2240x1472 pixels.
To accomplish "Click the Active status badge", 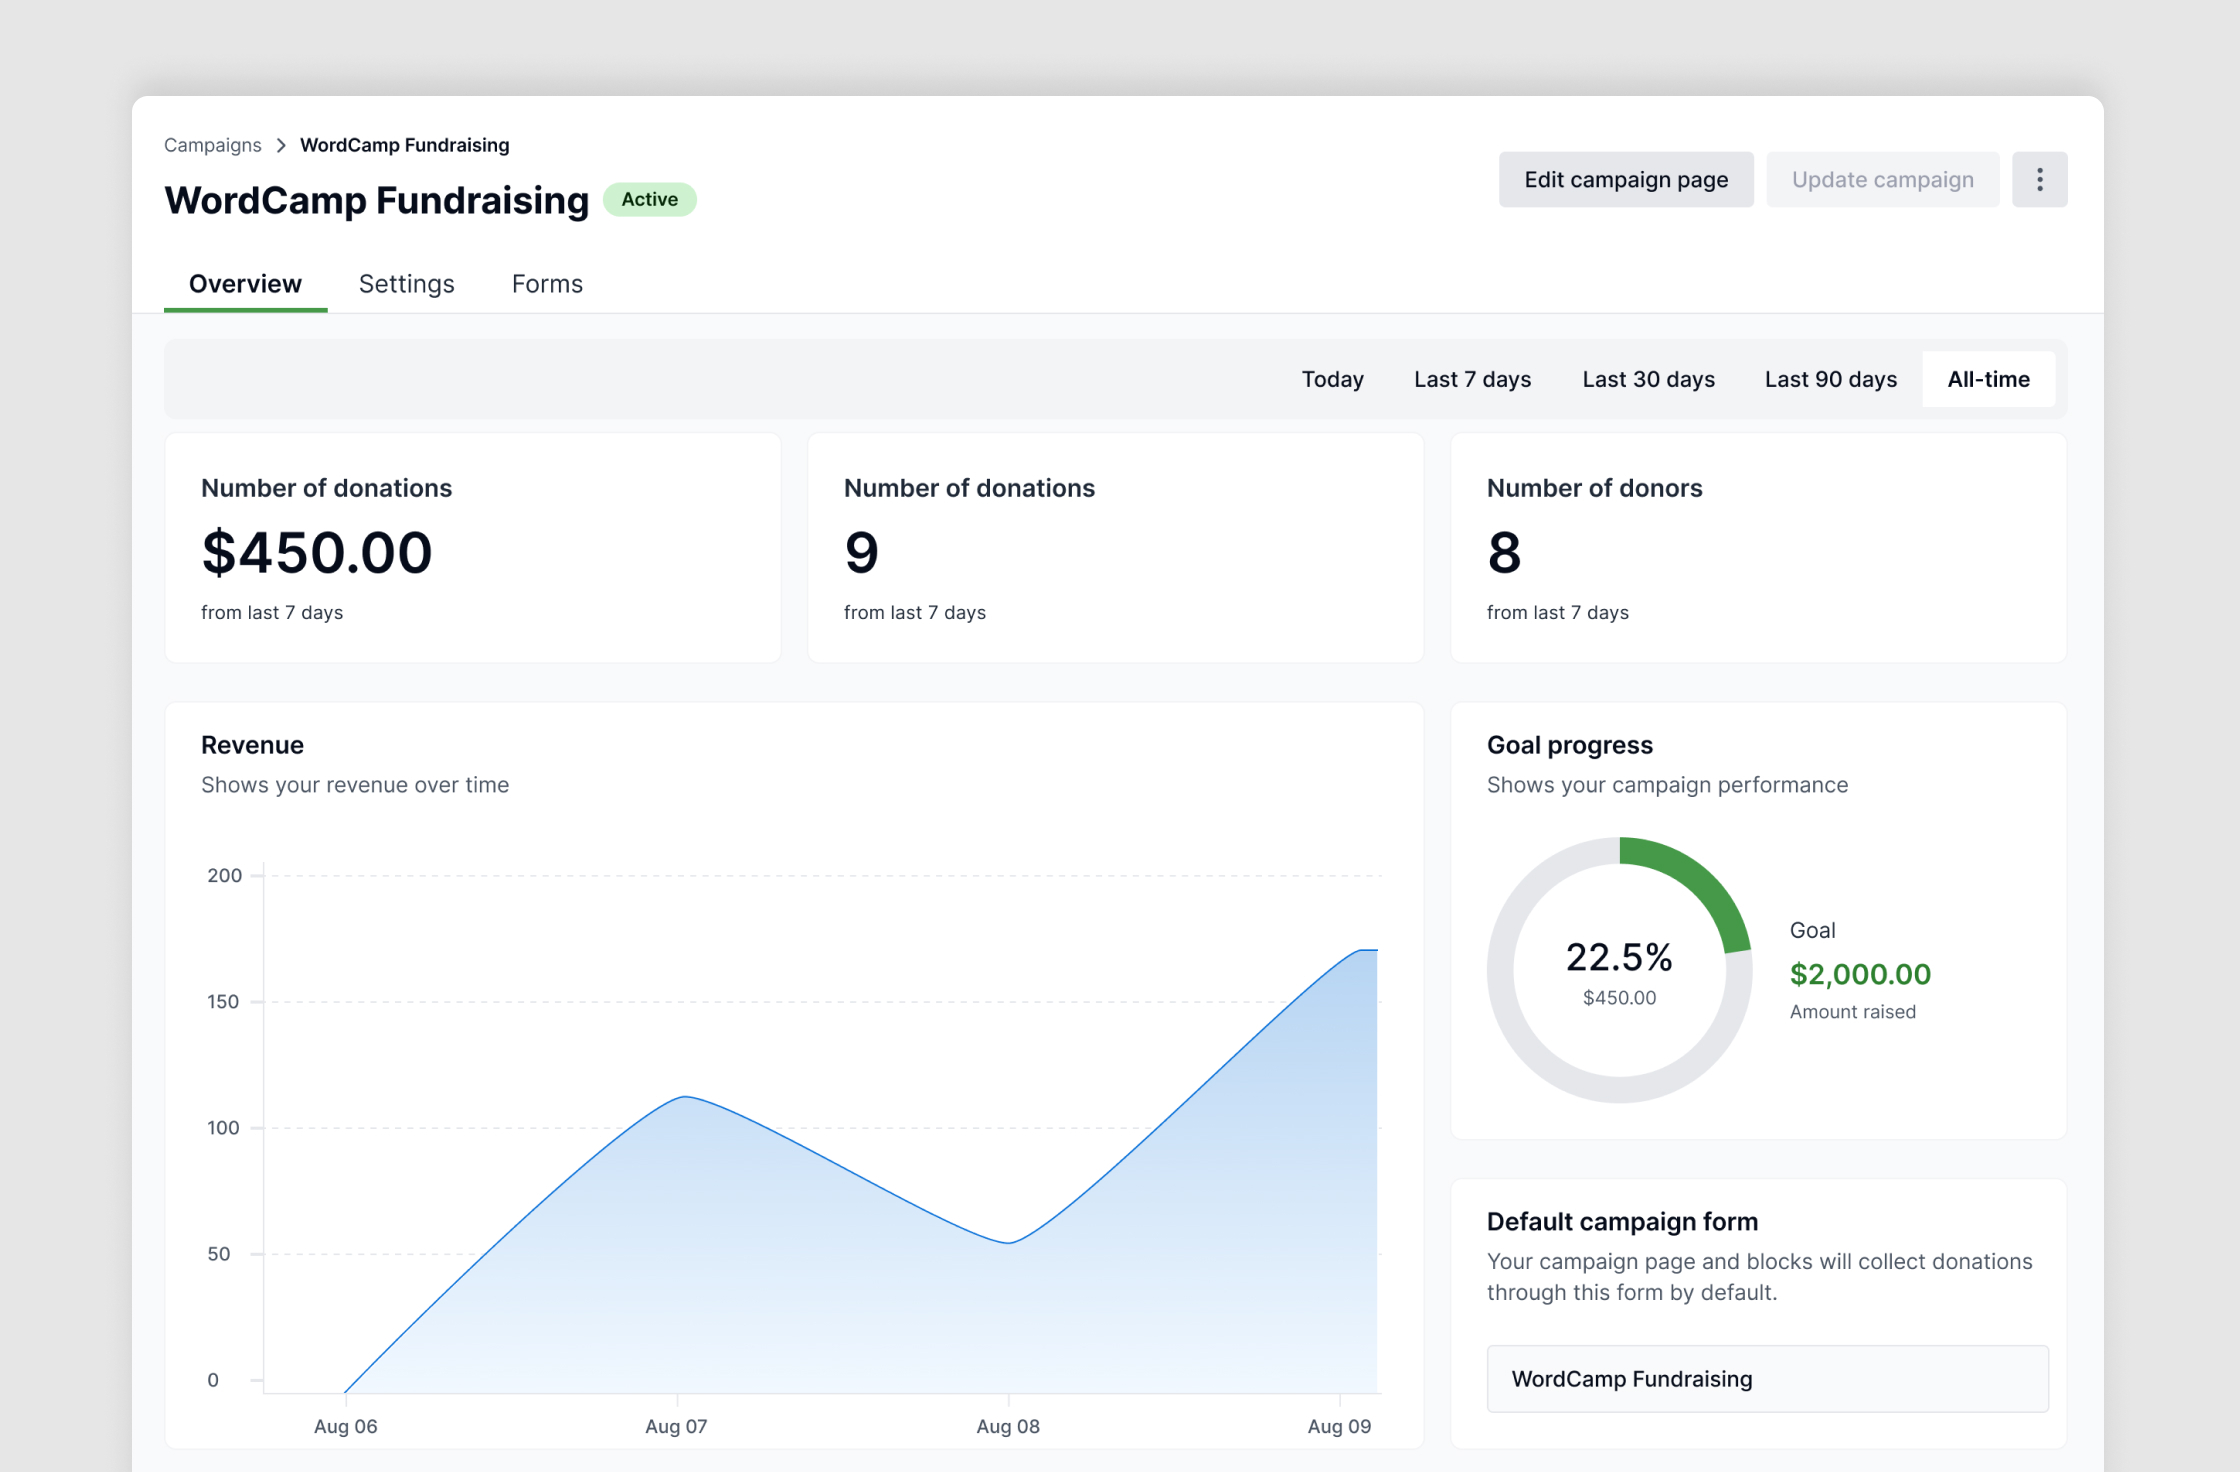I will point(649,199).
